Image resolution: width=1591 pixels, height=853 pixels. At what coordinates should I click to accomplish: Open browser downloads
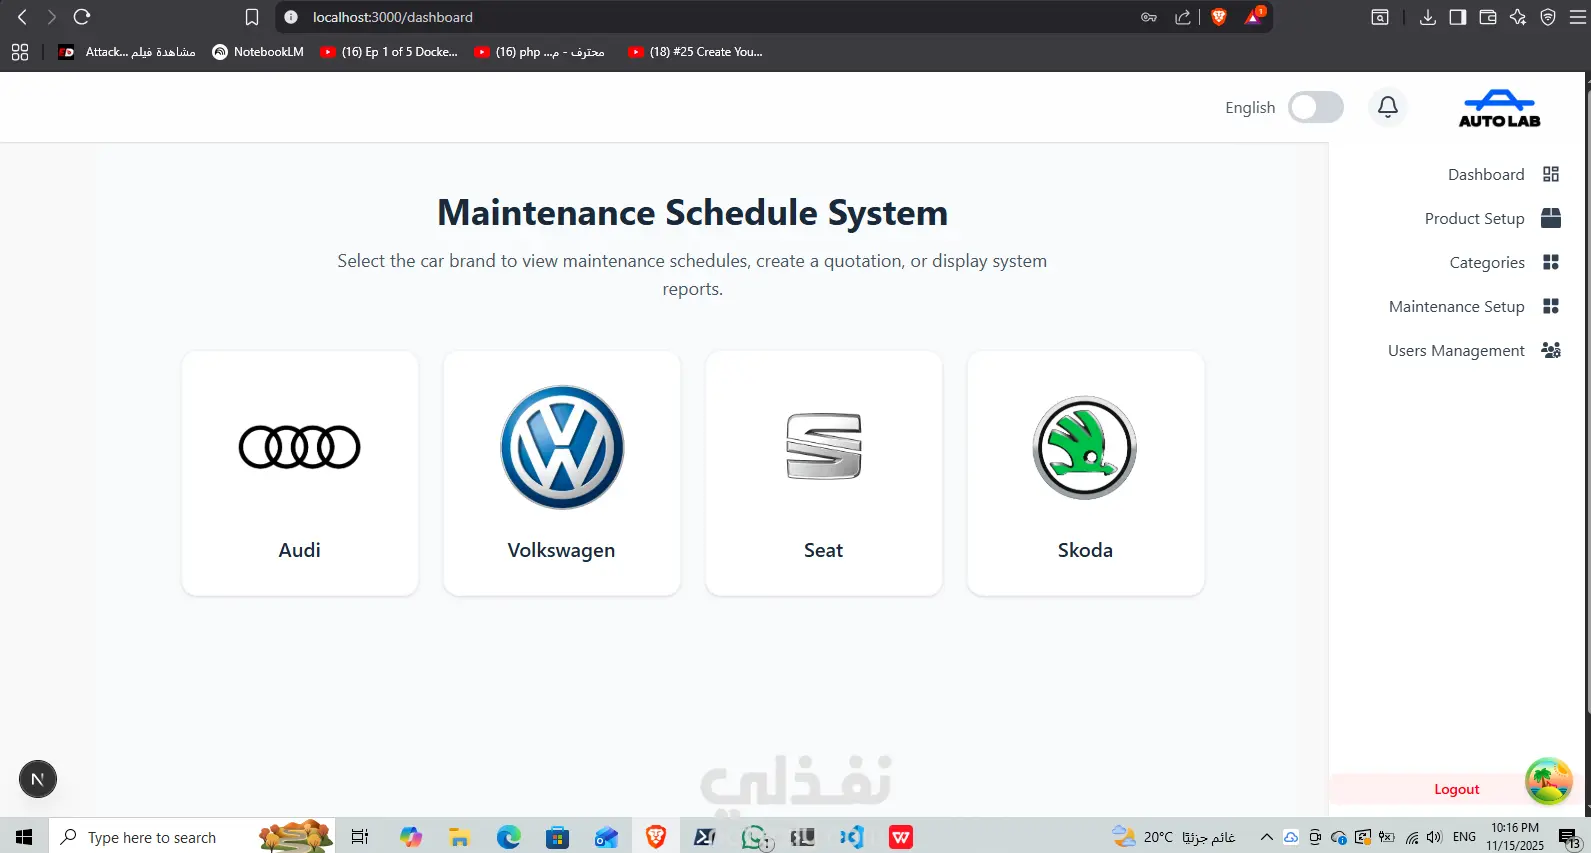pyautogui.click(x=1428, y=17)
